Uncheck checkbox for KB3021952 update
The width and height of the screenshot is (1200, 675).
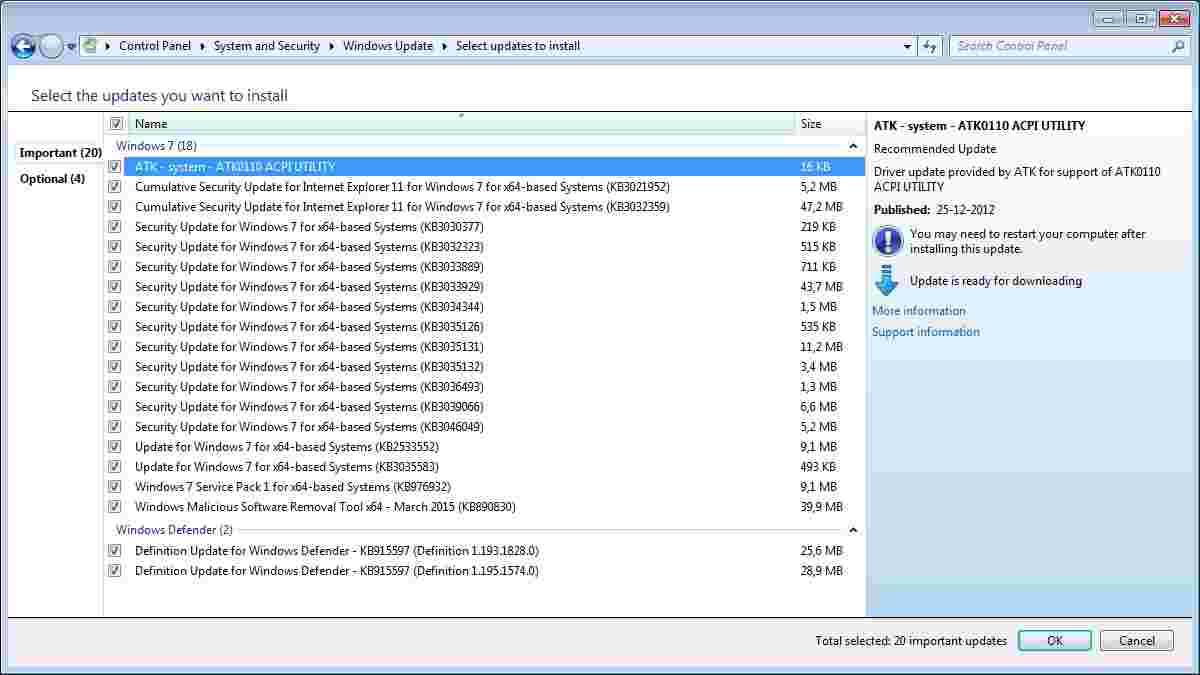pyautogui.click(x=115, y=187)
